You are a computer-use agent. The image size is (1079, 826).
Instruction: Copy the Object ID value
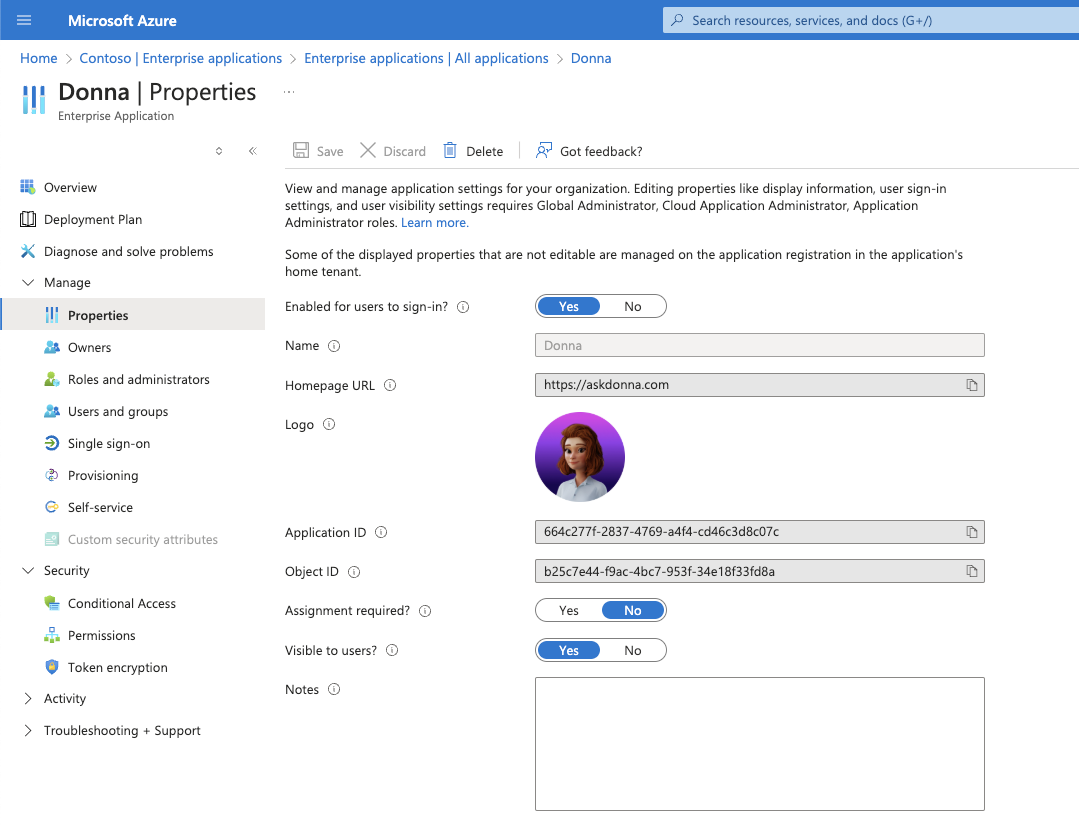click(971, 572)
